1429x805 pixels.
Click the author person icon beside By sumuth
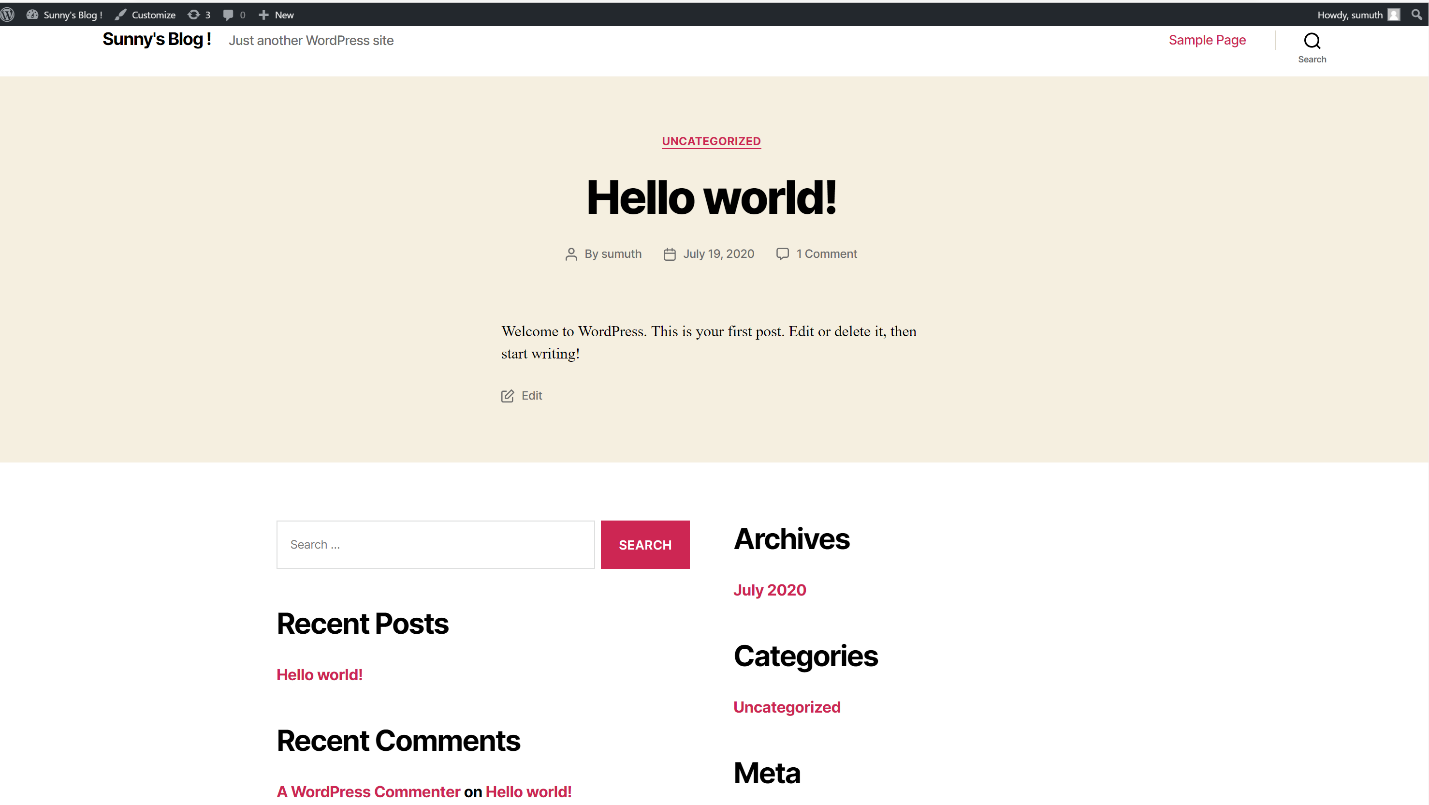tap(571, 253)
